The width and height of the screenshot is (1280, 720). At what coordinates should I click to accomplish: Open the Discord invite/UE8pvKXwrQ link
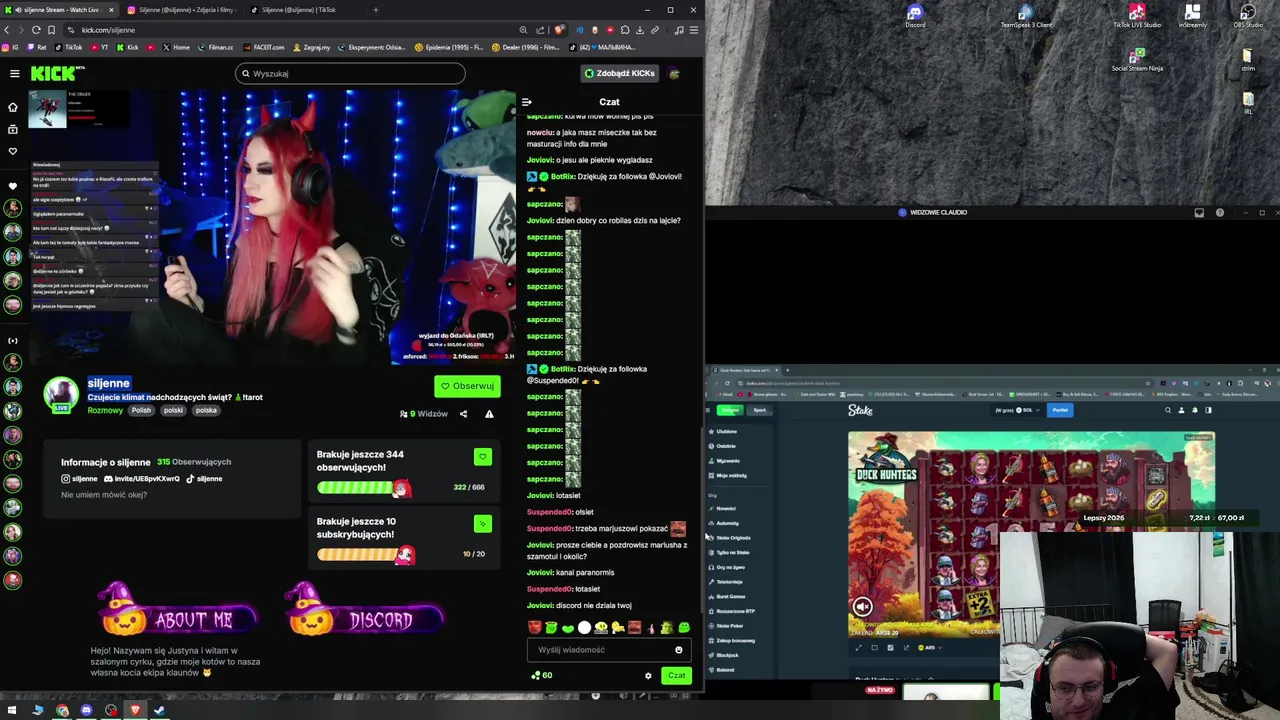click(142, 479)
